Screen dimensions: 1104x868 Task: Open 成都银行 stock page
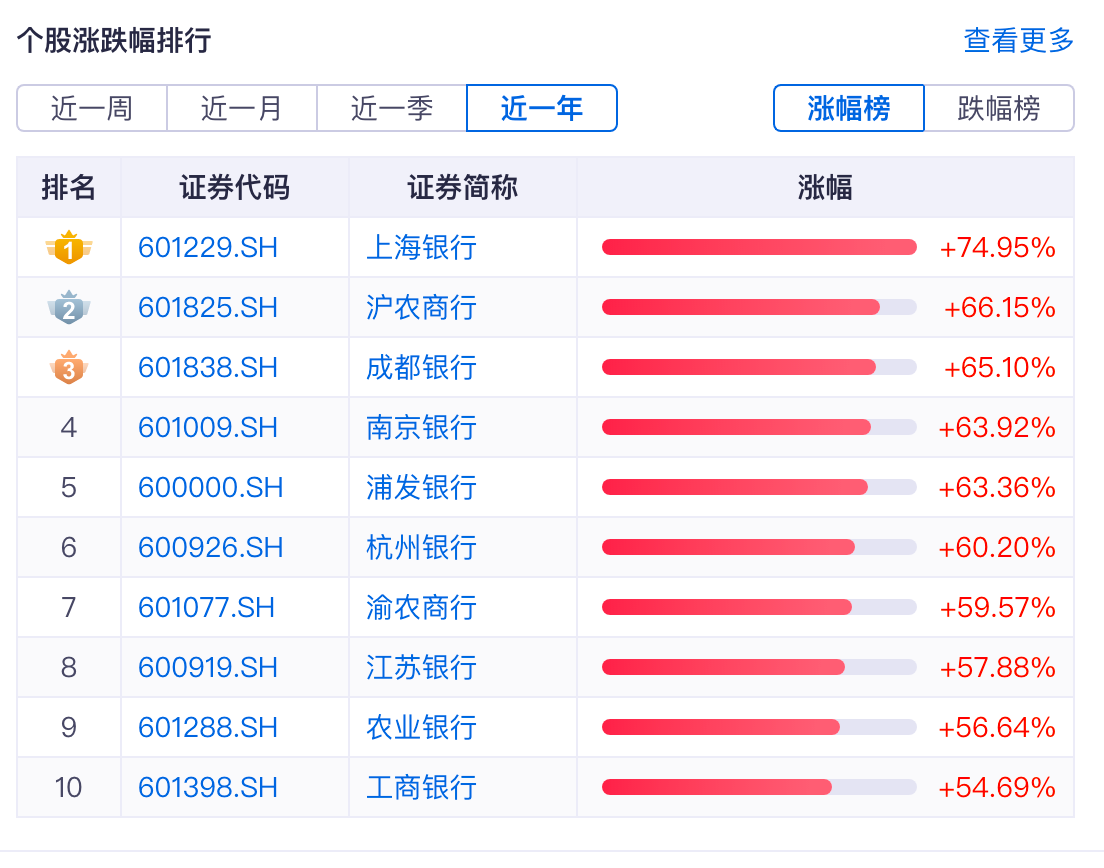coord(421,367)
